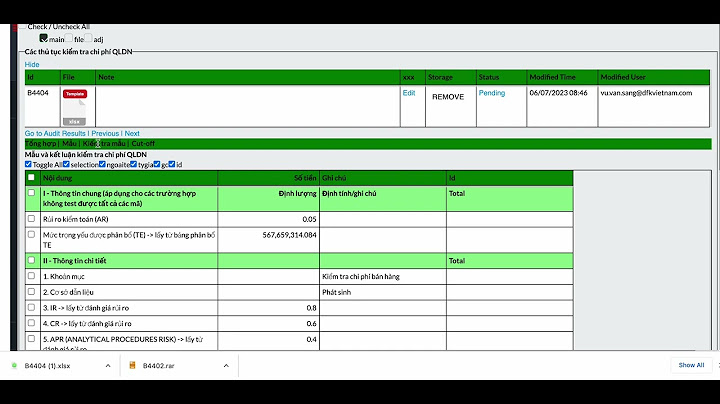720x404 pixels.
Task: Click the Ghi chú column header
Action: coord(382,178)
